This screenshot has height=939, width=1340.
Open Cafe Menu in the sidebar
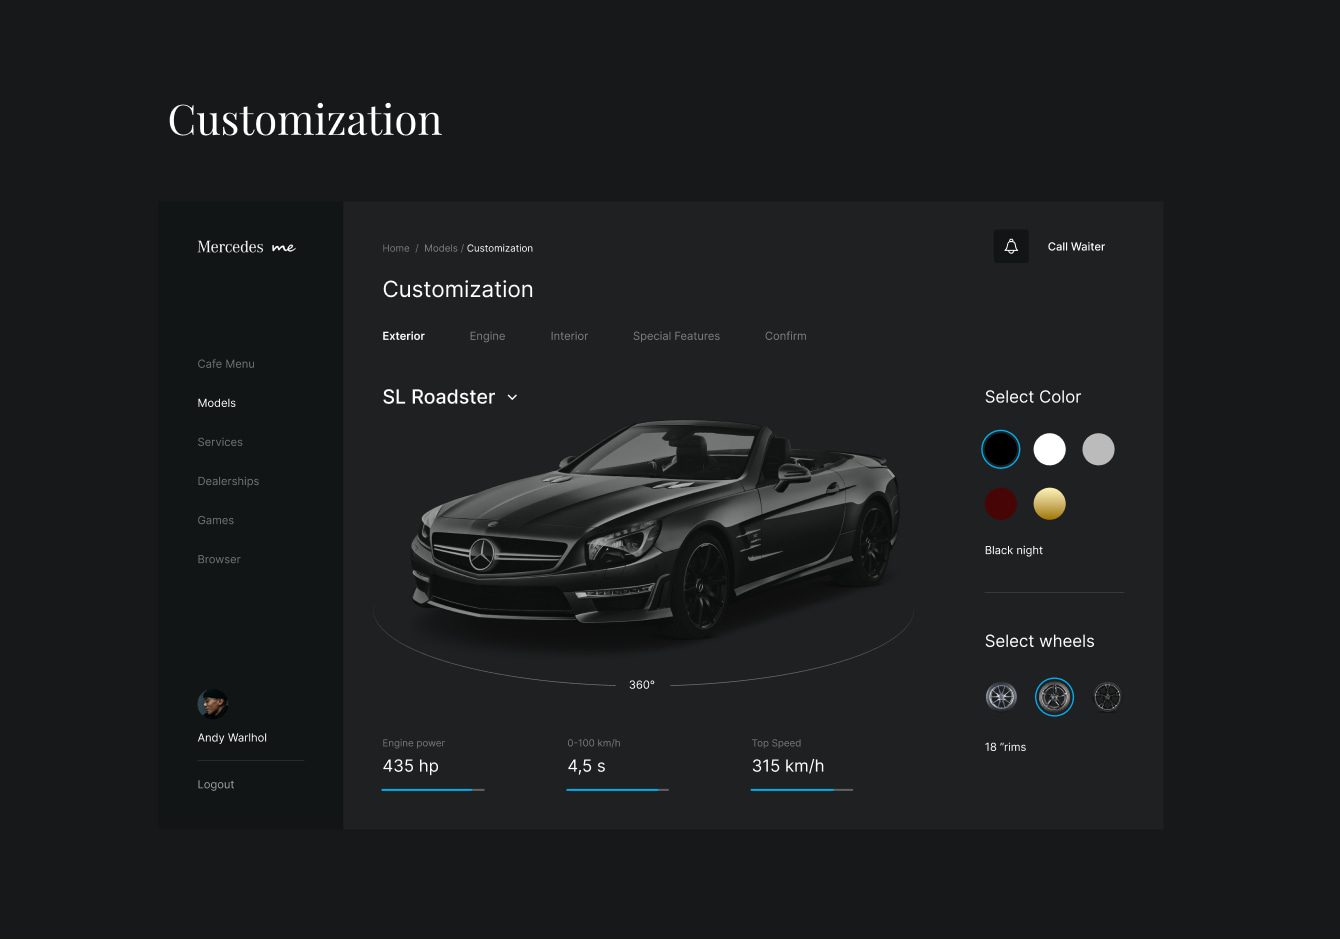(226, 364)
